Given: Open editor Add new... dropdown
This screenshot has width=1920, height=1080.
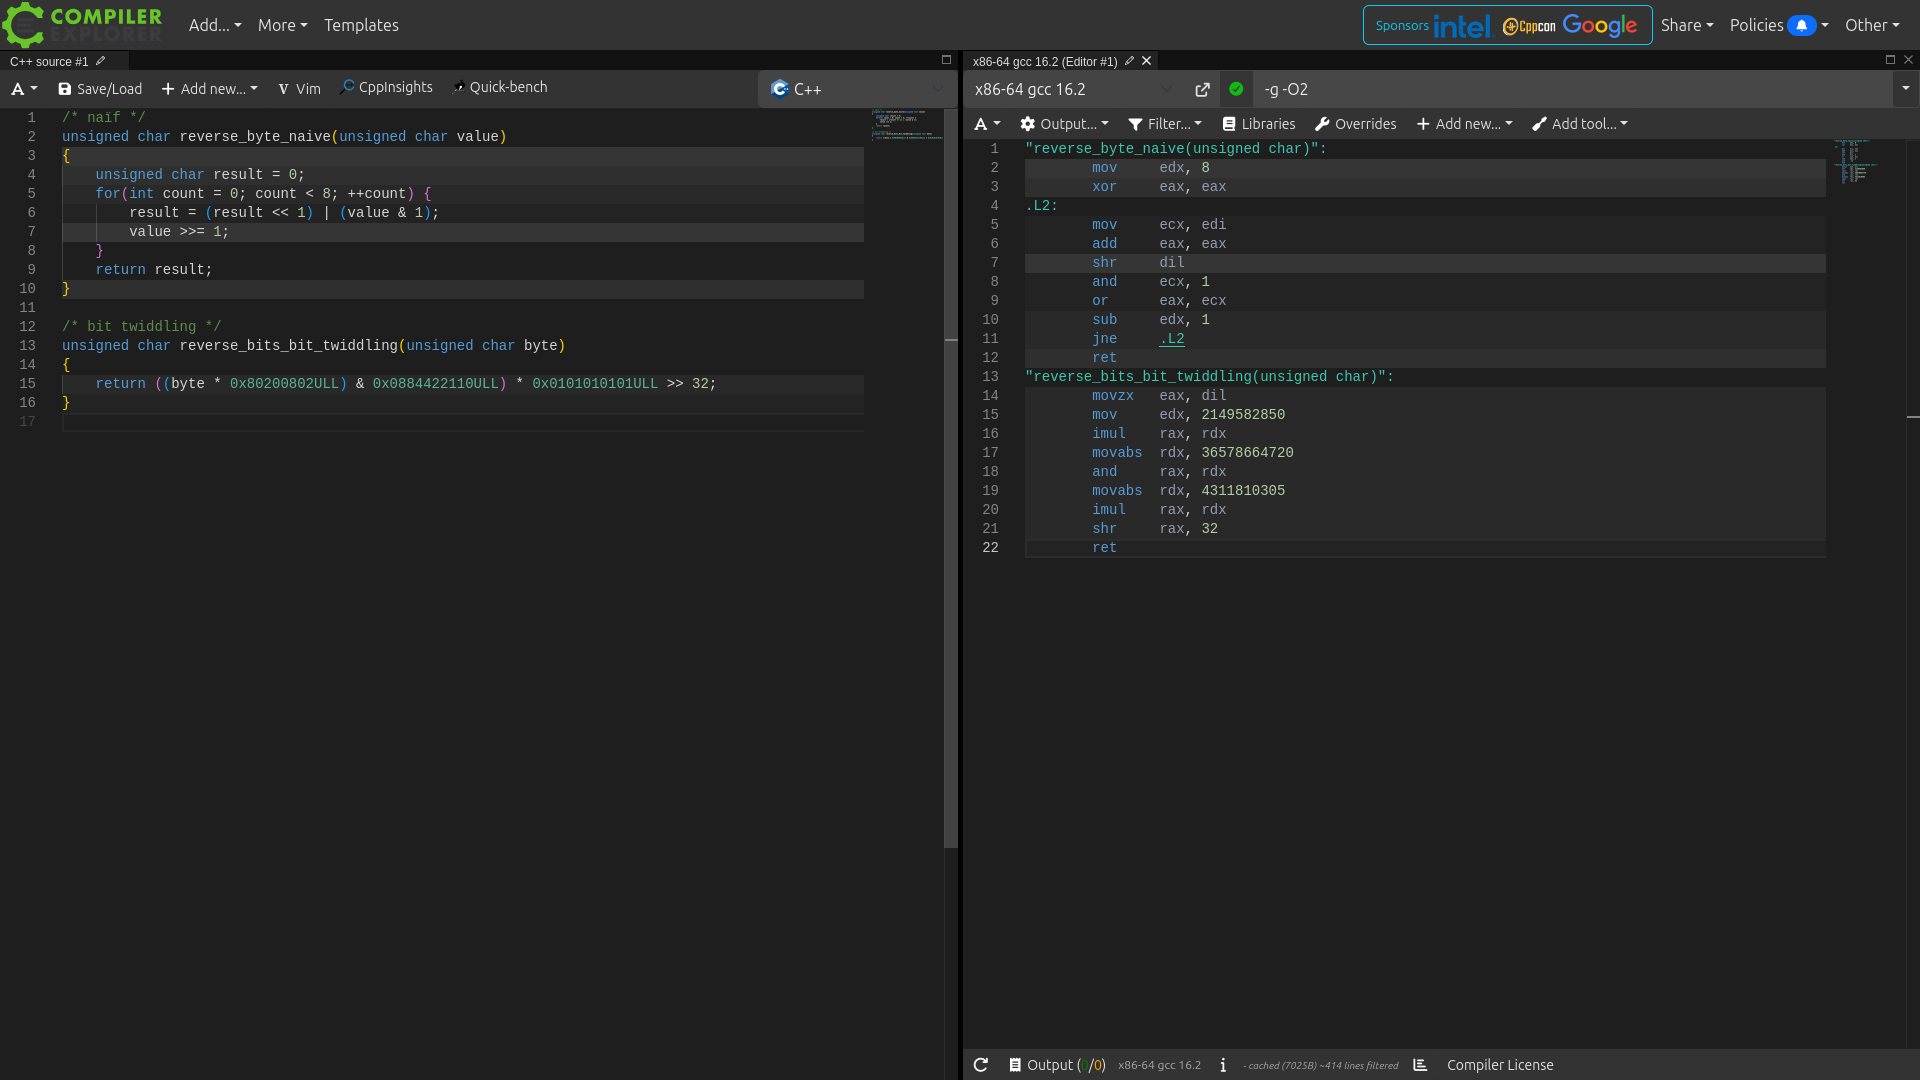Looking at the screenshot, I should pos(209,89).
